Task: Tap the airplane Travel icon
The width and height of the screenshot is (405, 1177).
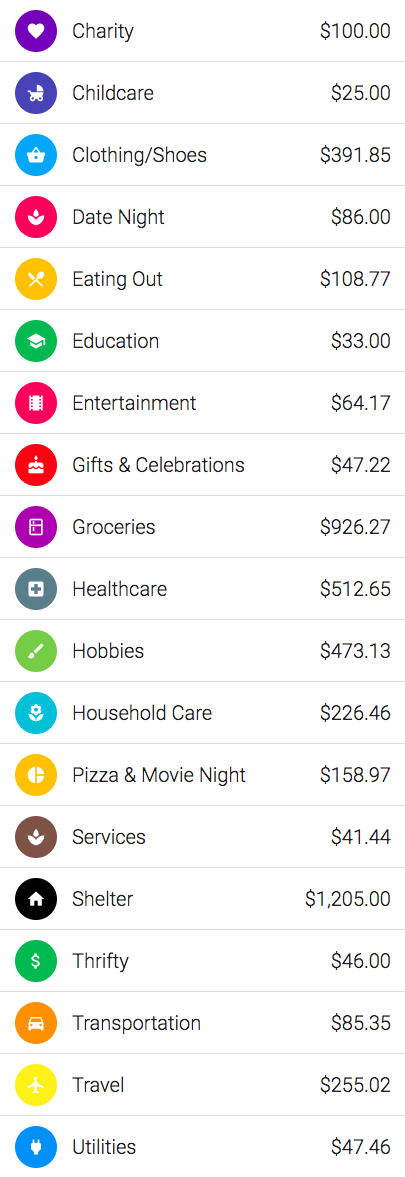Action: [x=36, y=1085]
